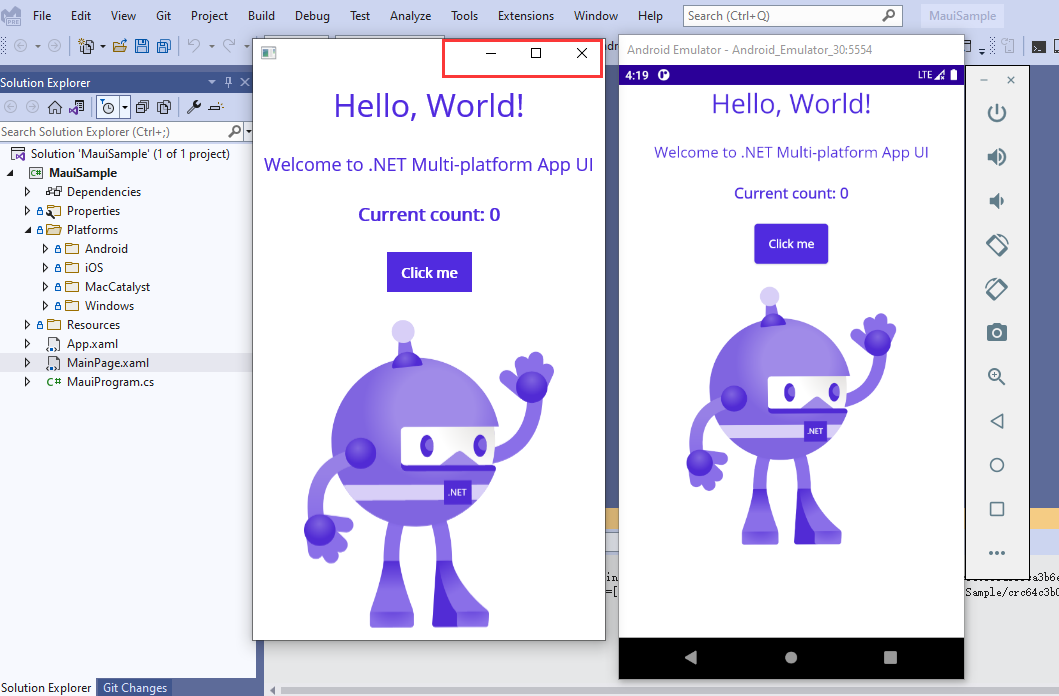Open Properties via the wrench icon
The height and width of the screenshot is (696, 1059).
[194, 107]
